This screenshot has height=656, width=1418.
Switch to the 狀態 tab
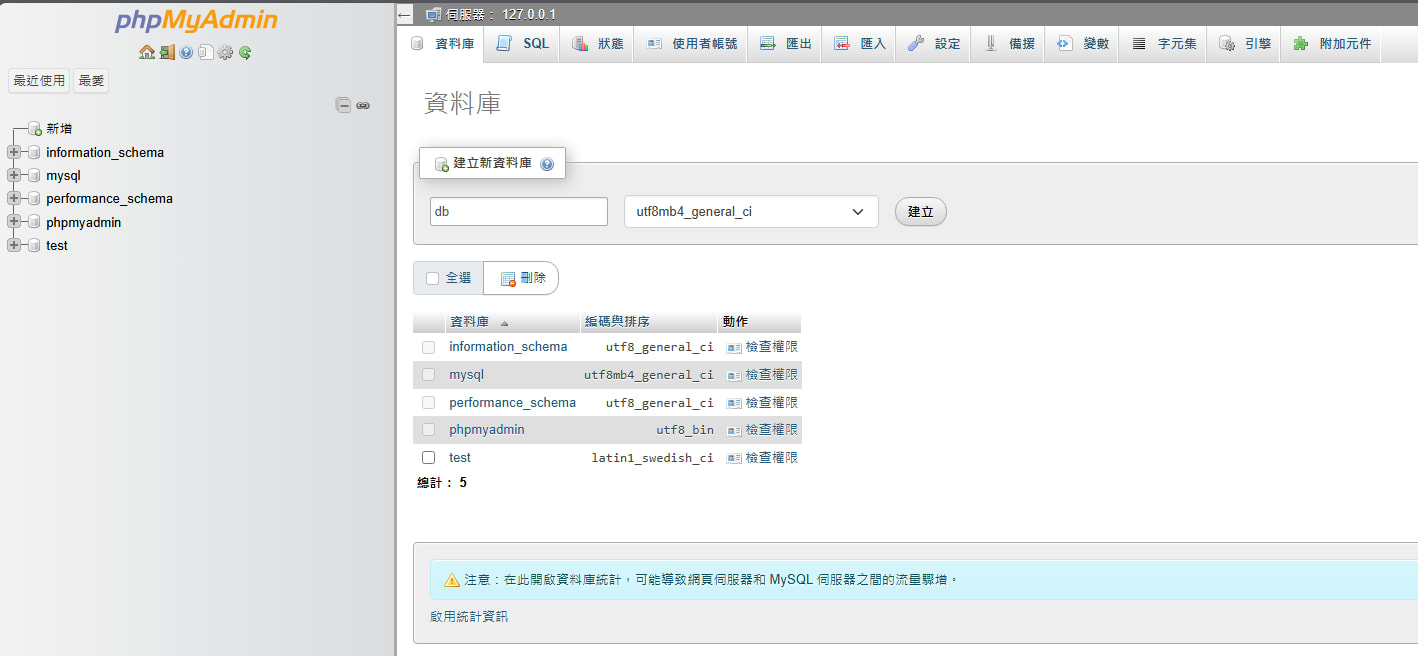click(597, 44)
